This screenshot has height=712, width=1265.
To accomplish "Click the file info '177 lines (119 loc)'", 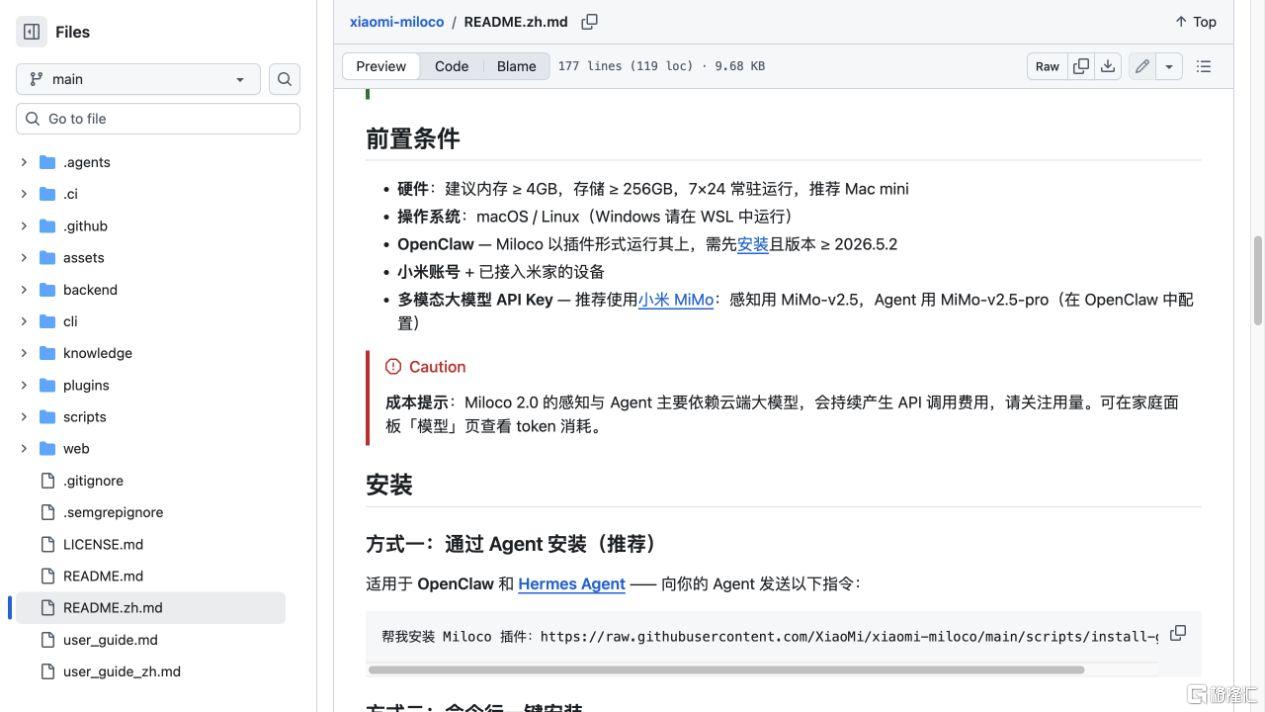I will point(625,66).
